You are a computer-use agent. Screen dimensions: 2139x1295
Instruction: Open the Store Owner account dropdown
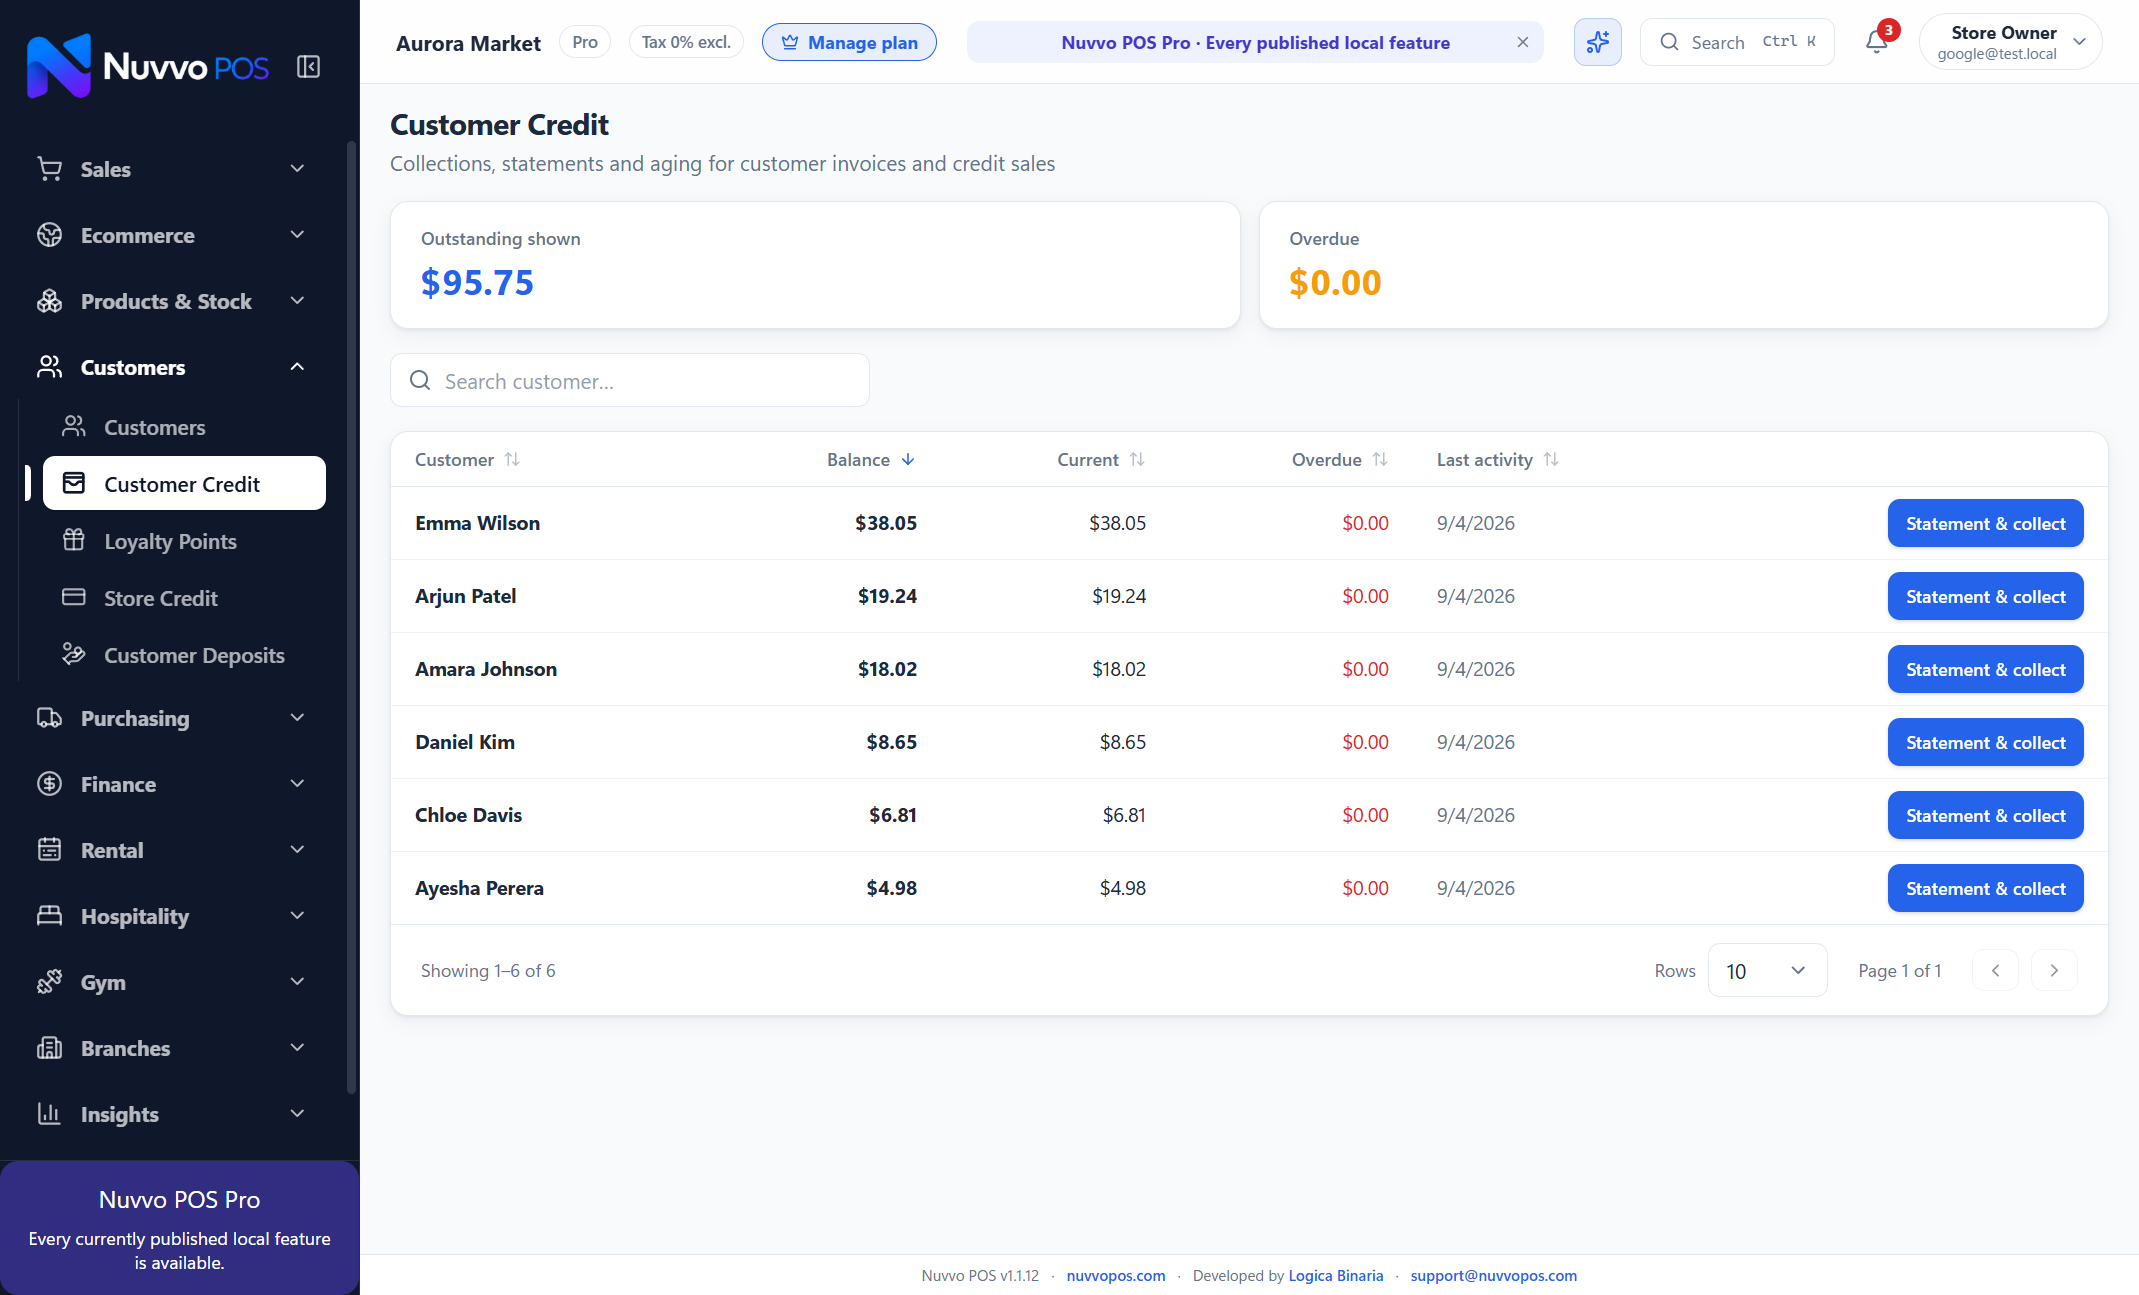tap(2010, 42)
